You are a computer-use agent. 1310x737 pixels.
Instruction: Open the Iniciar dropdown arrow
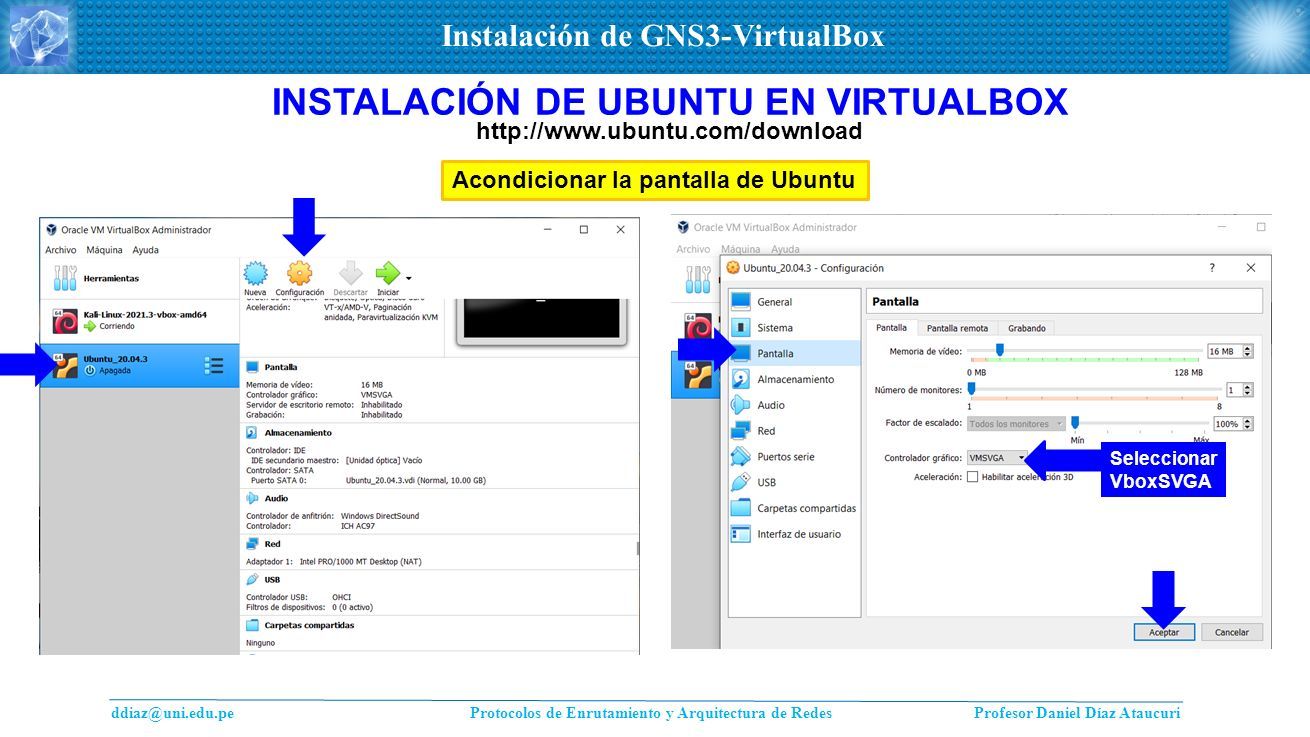point(409,277)
